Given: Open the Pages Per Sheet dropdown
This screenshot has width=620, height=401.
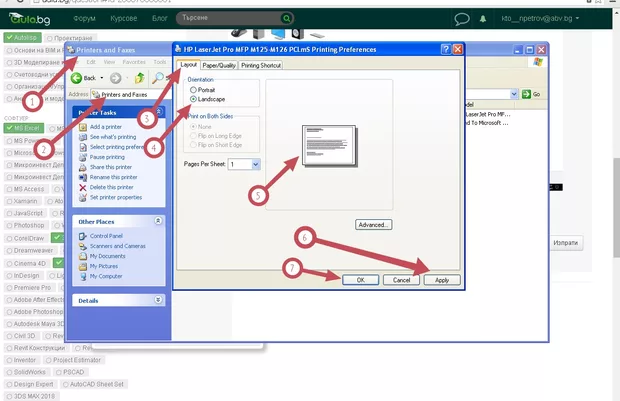Looking at the screenshot, I should coord(256,164).
